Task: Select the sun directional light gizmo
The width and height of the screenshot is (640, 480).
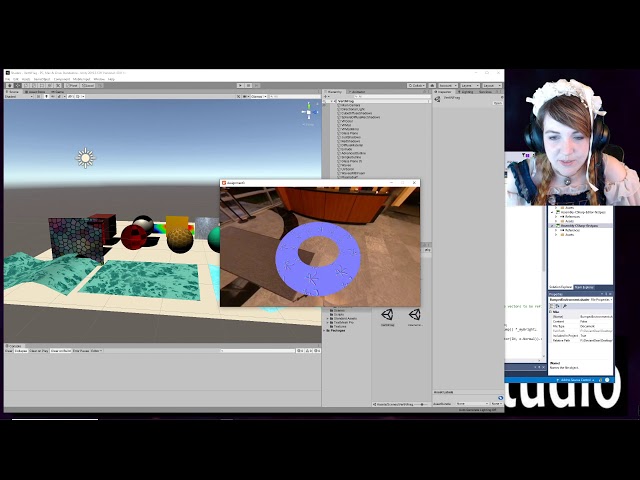Action: (85, 158)
